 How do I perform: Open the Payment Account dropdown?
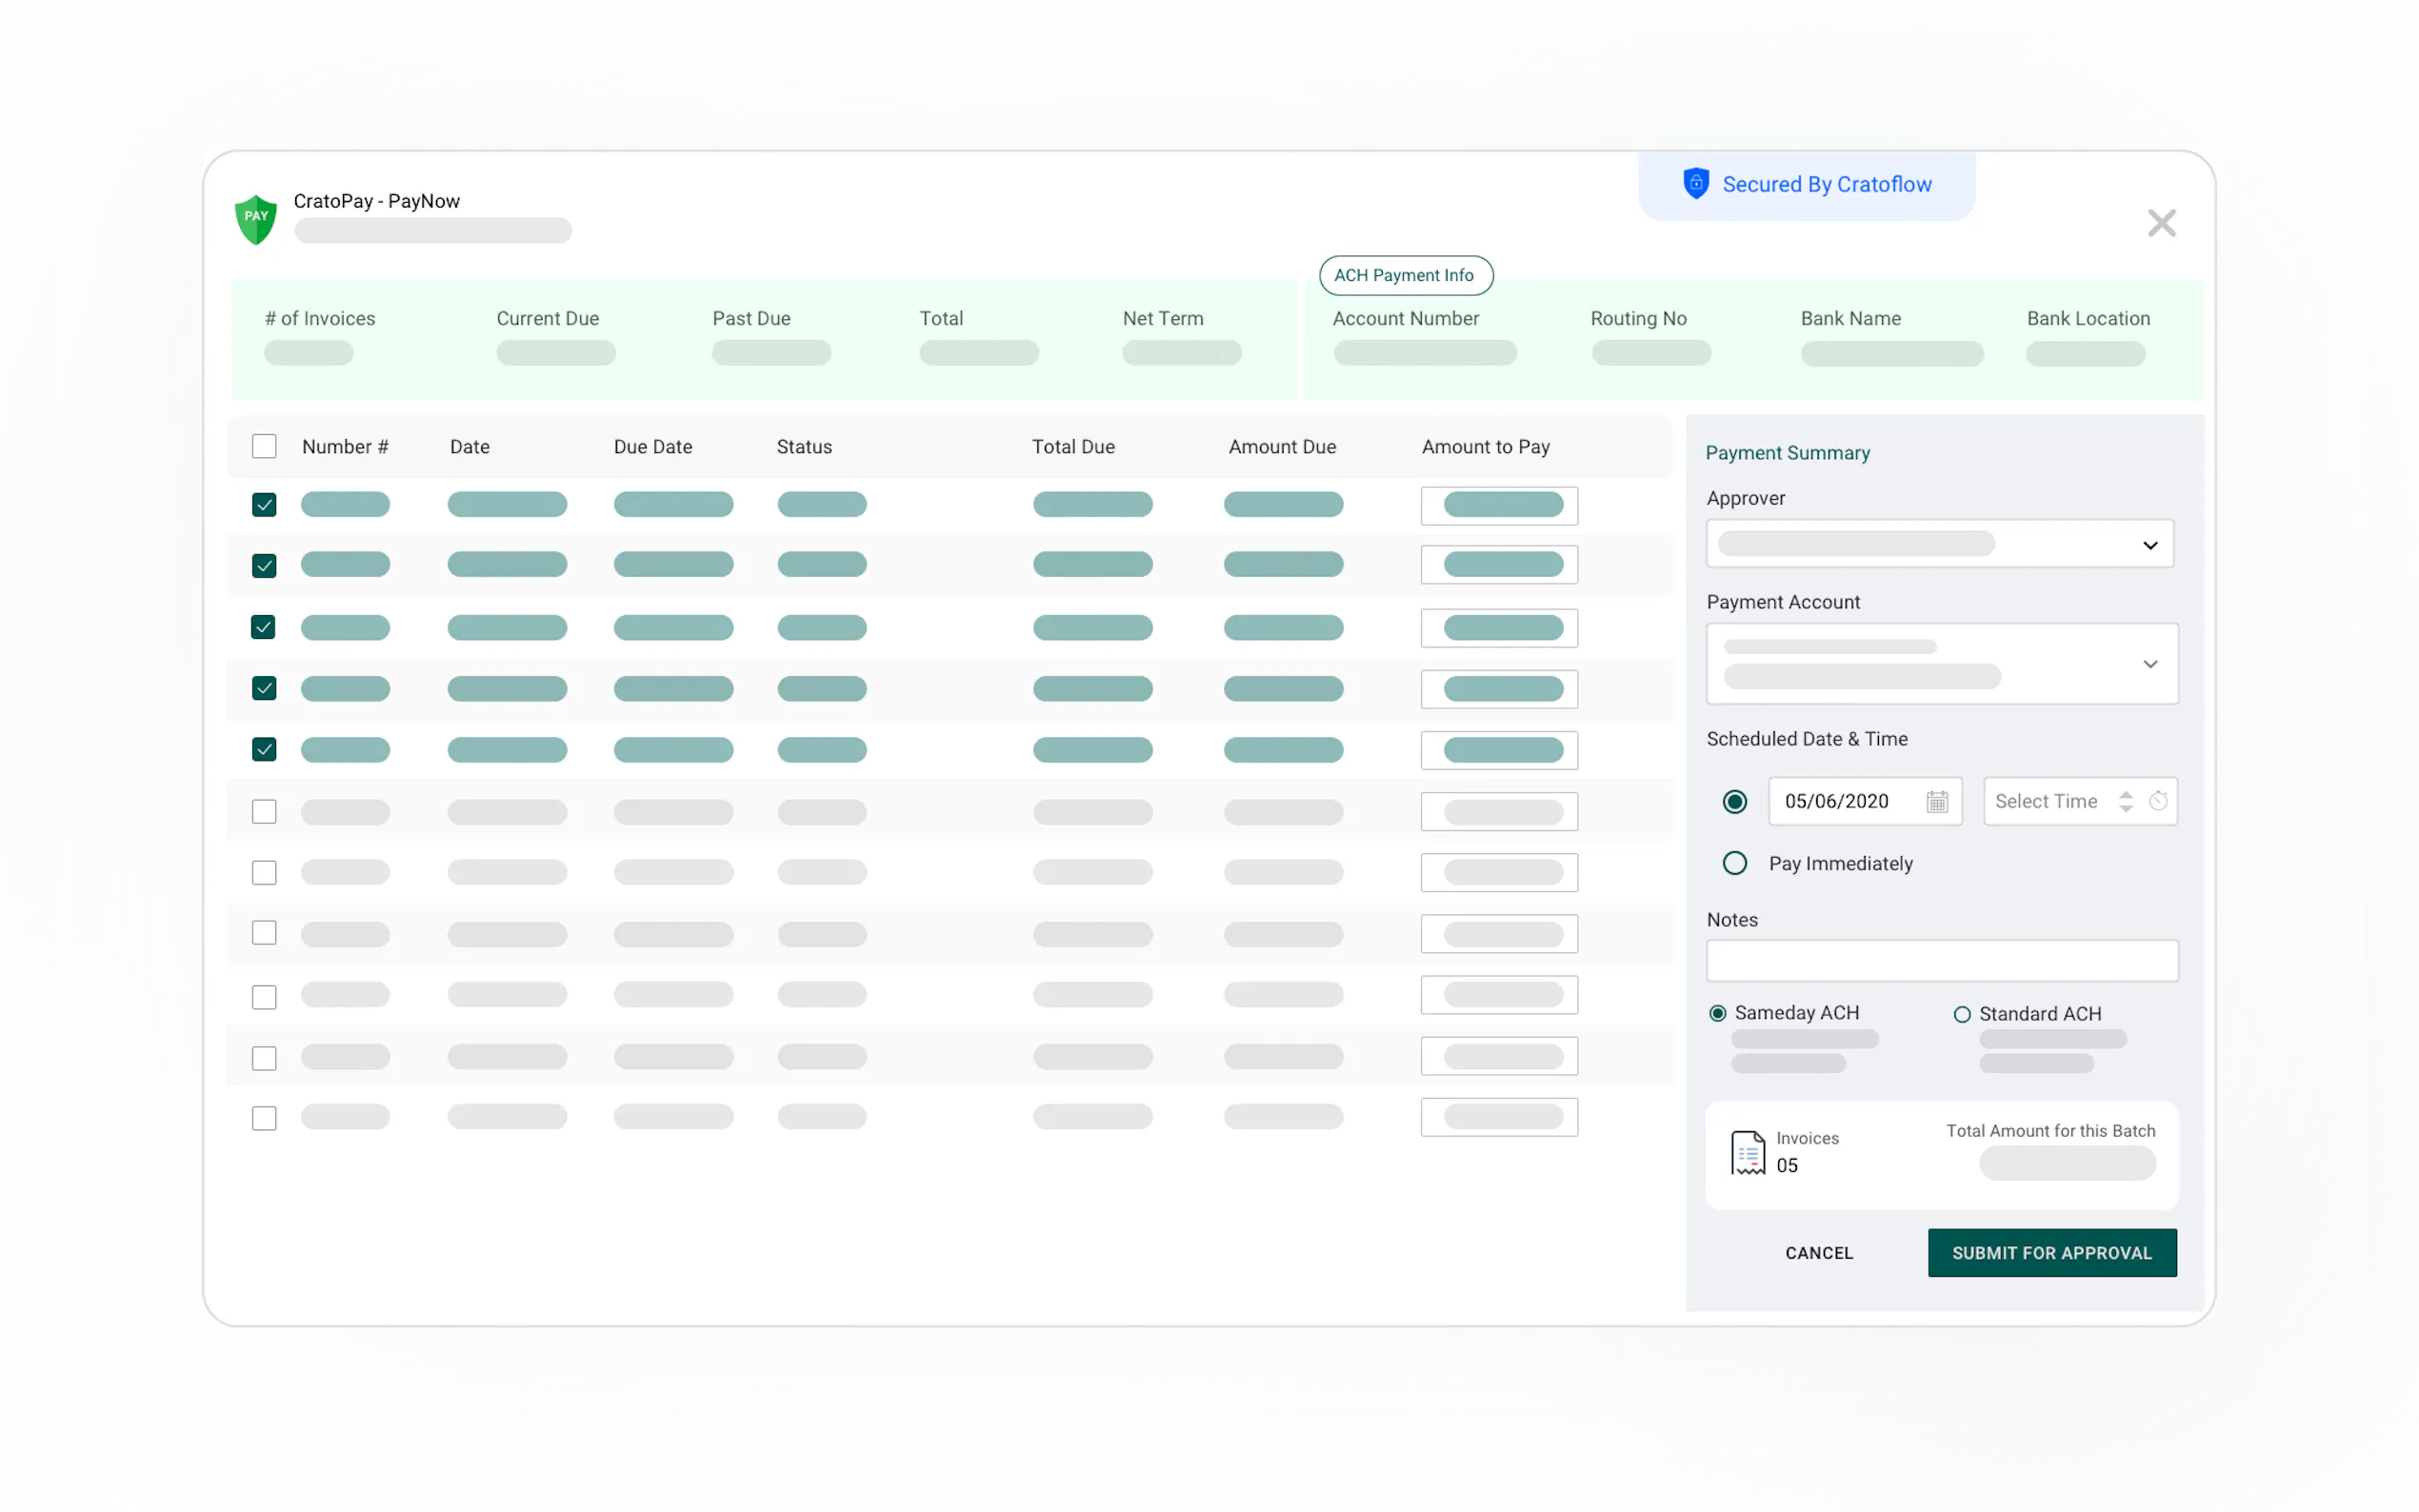[2149, 664]
